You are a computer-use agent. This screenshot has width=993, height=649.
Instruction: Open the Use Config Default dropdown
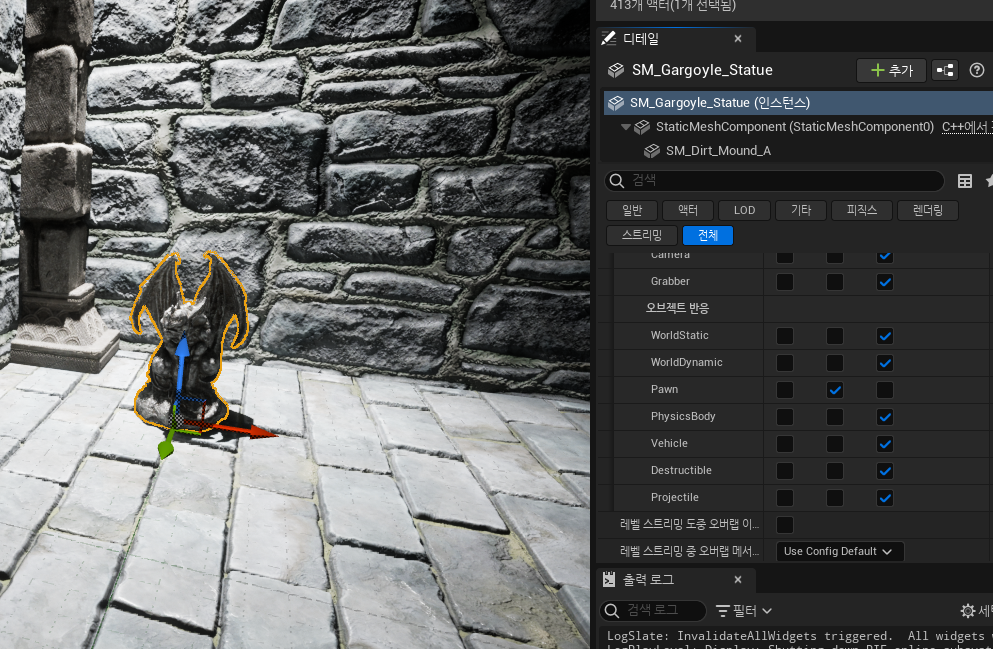click(x=839, y=551)
